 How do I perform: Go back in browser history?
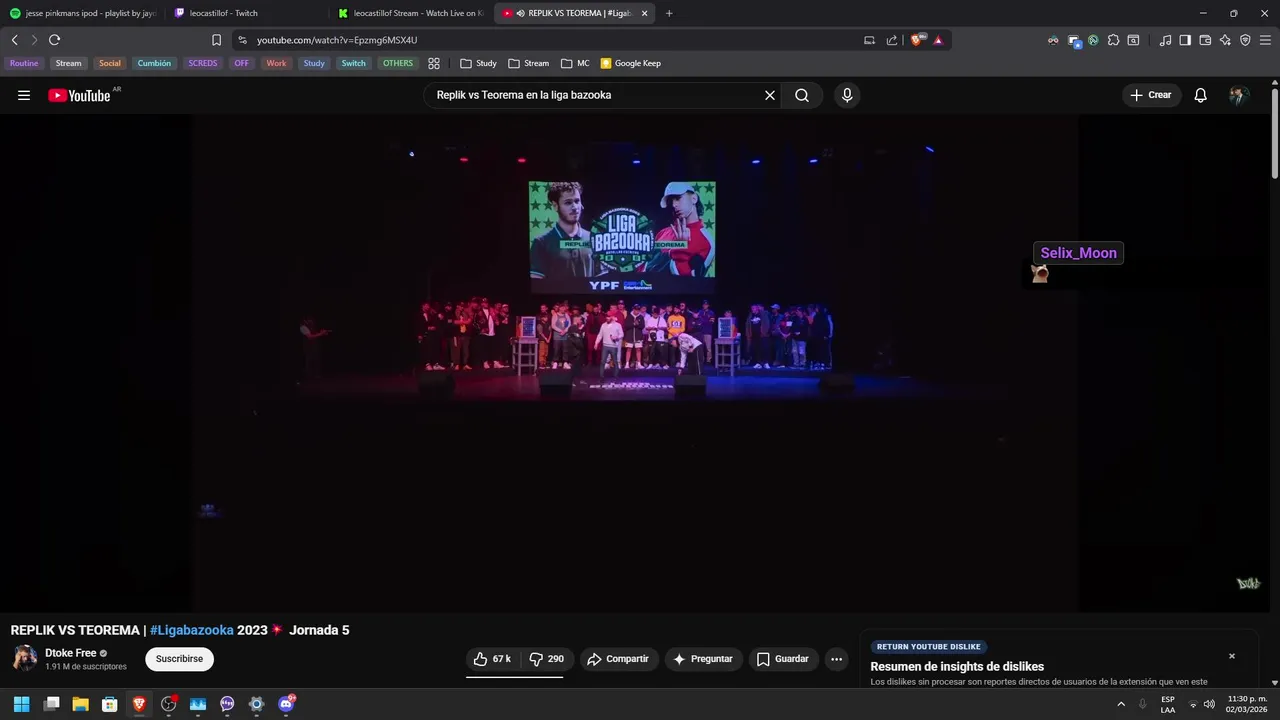coord(14,40)
